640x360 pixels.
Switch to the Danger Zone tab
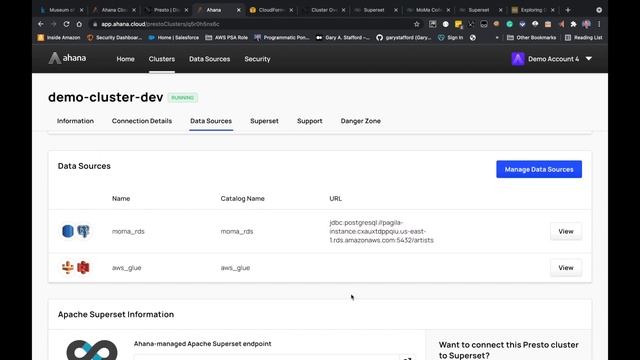click(x=360, y=121)
